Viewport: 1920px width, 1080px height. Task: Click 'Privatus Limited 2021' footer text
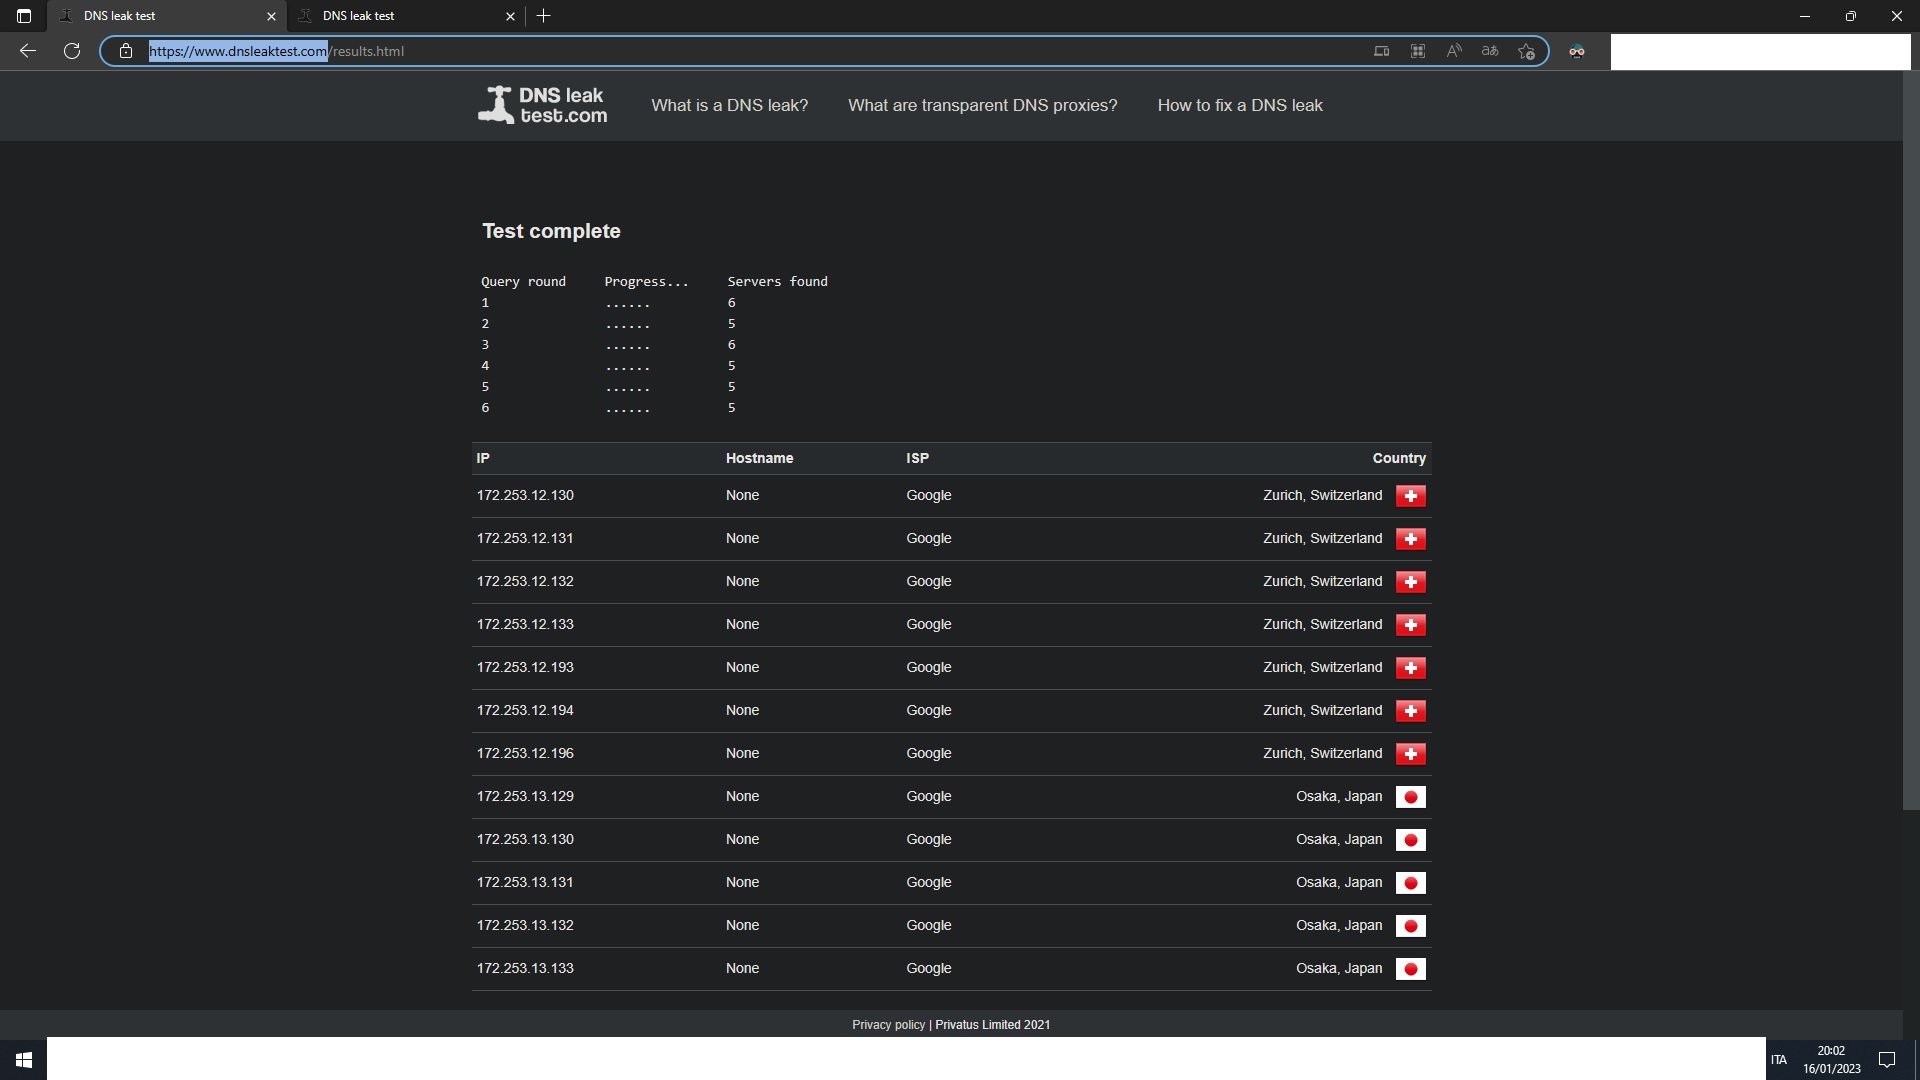pyautogui.click(x=992, y=1025)
